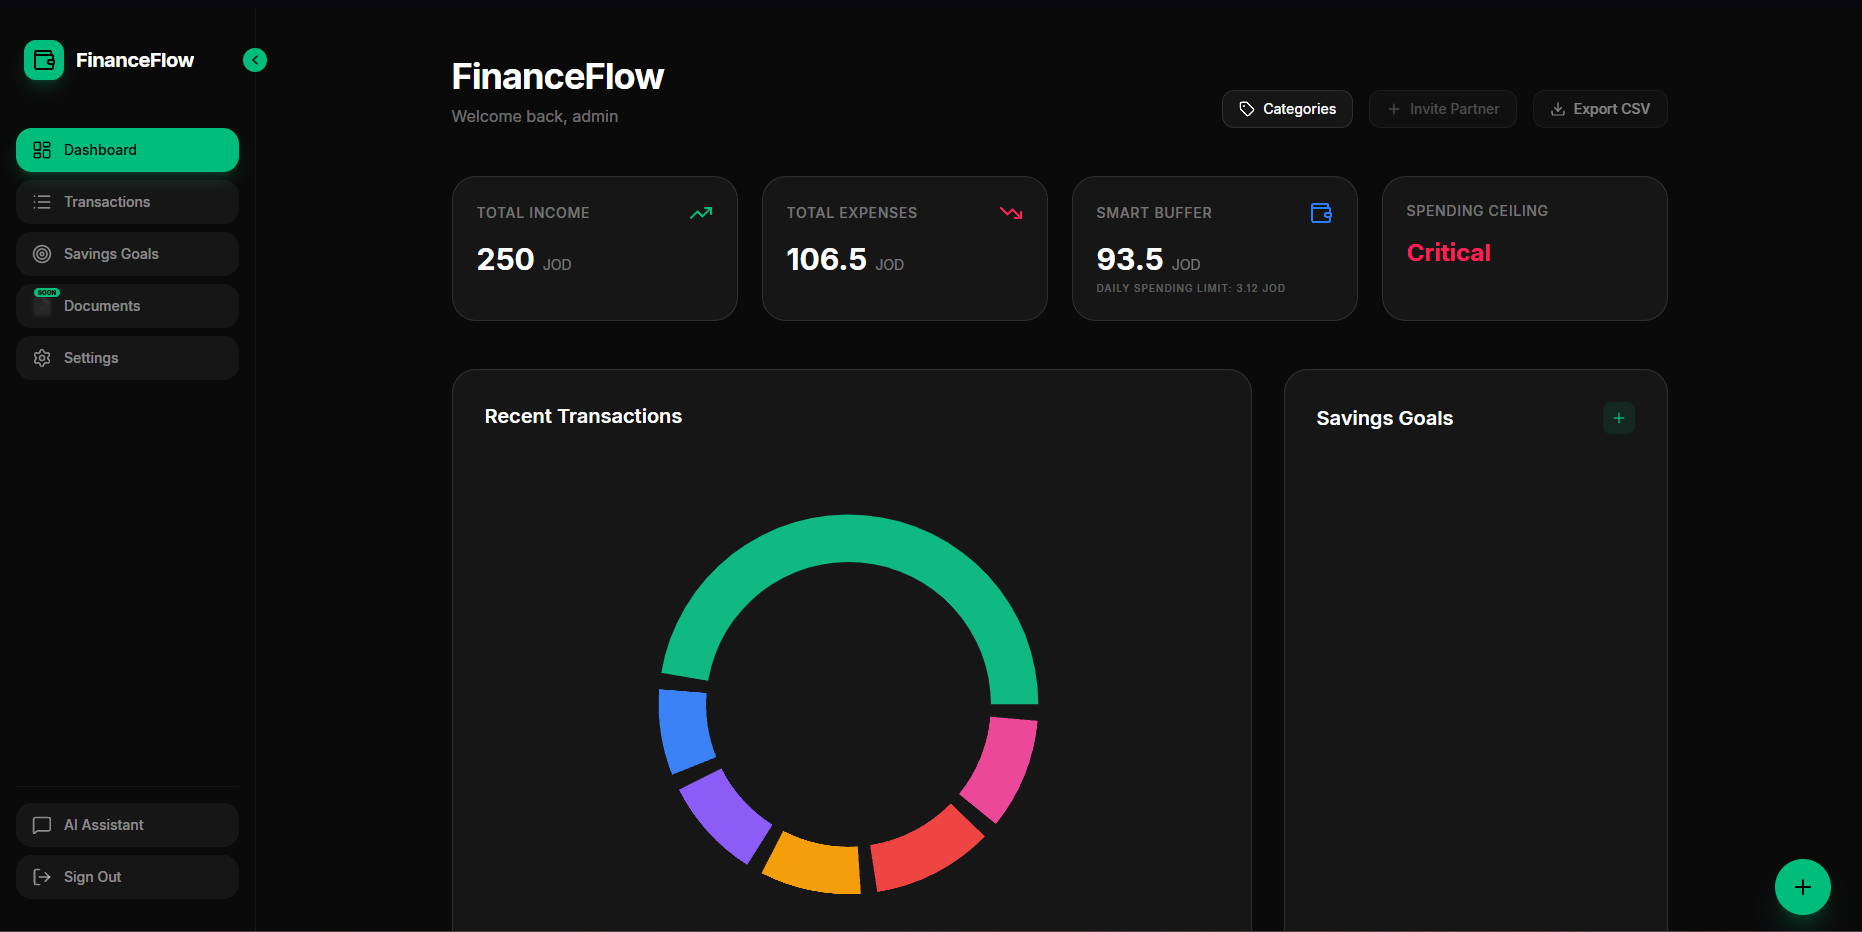Click the wallet icon on Smart Buffer card
The height and width of the screenshot is (932, 1862).
(x=1321, y=213)
